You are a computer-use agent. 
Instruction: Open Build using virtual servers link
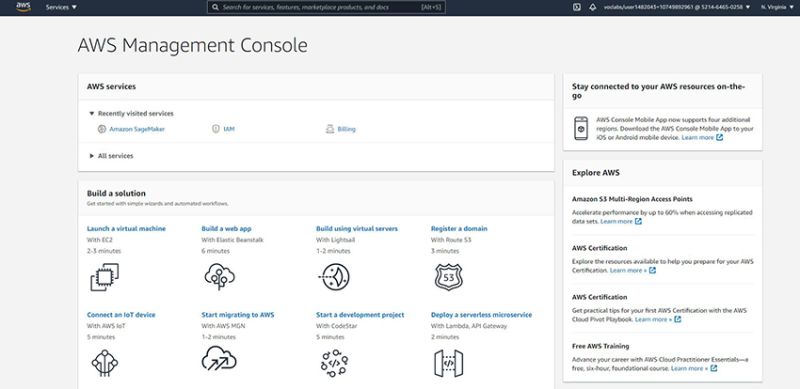click(357, 229)
